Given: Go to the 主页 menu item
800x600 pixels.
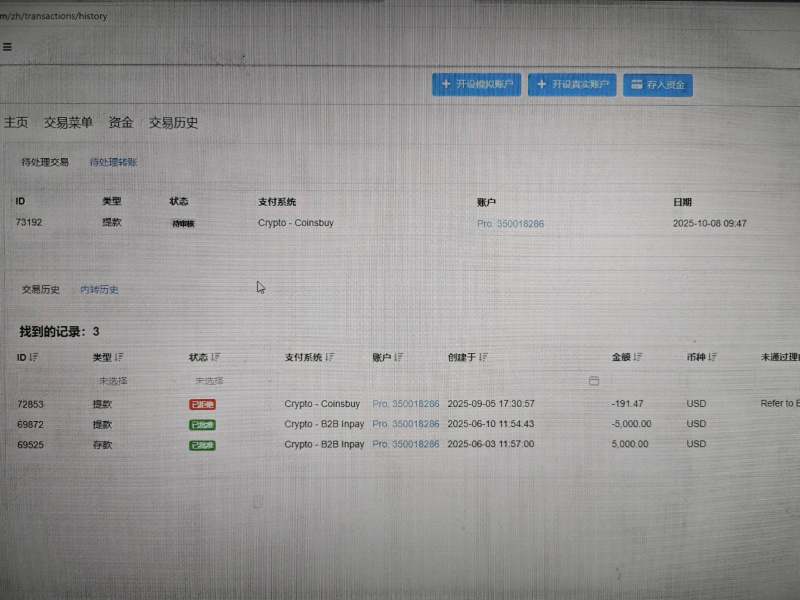Looking at the screenshot, I should (16, 122).
